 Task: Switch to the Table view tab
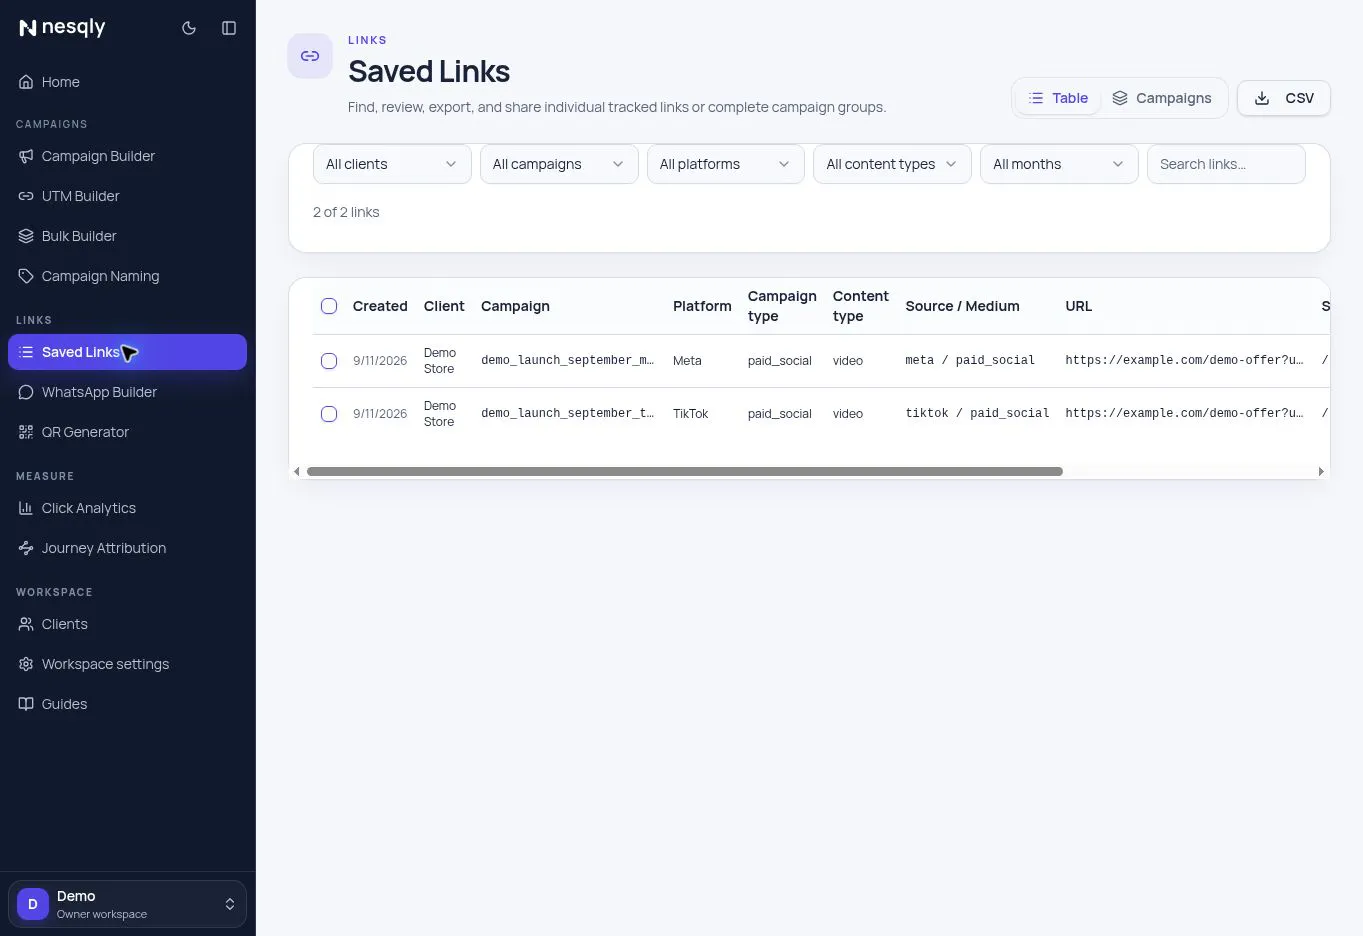1058,98
